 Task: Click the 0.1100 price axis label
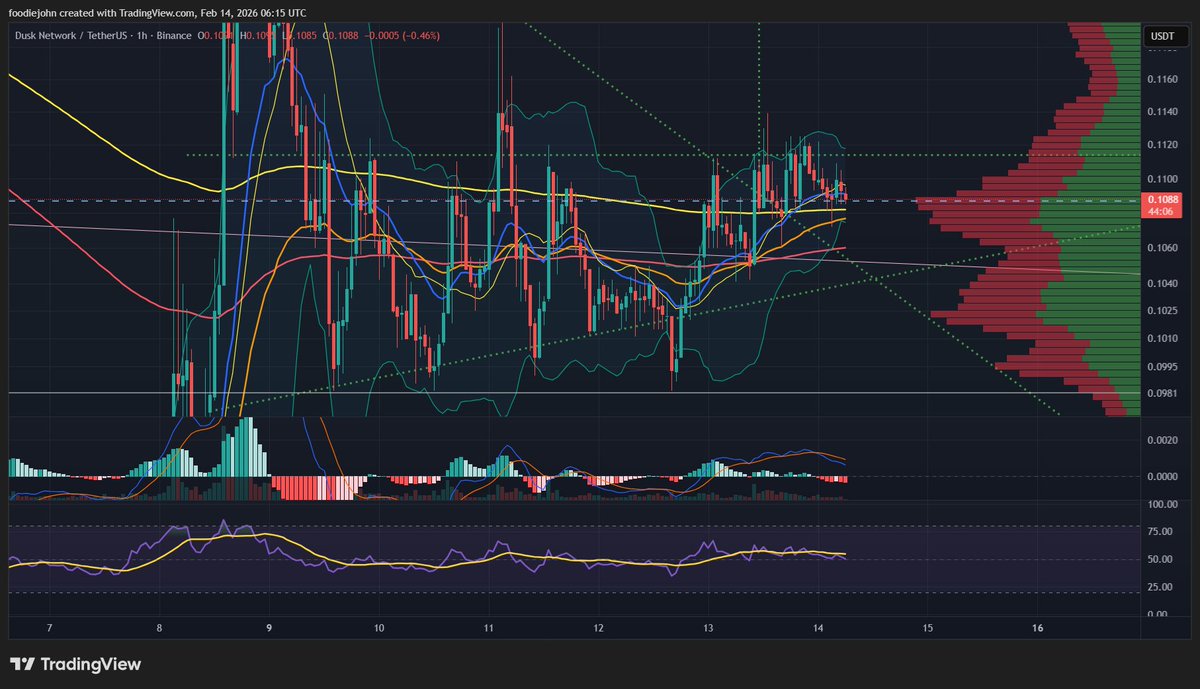[1162, 179]
